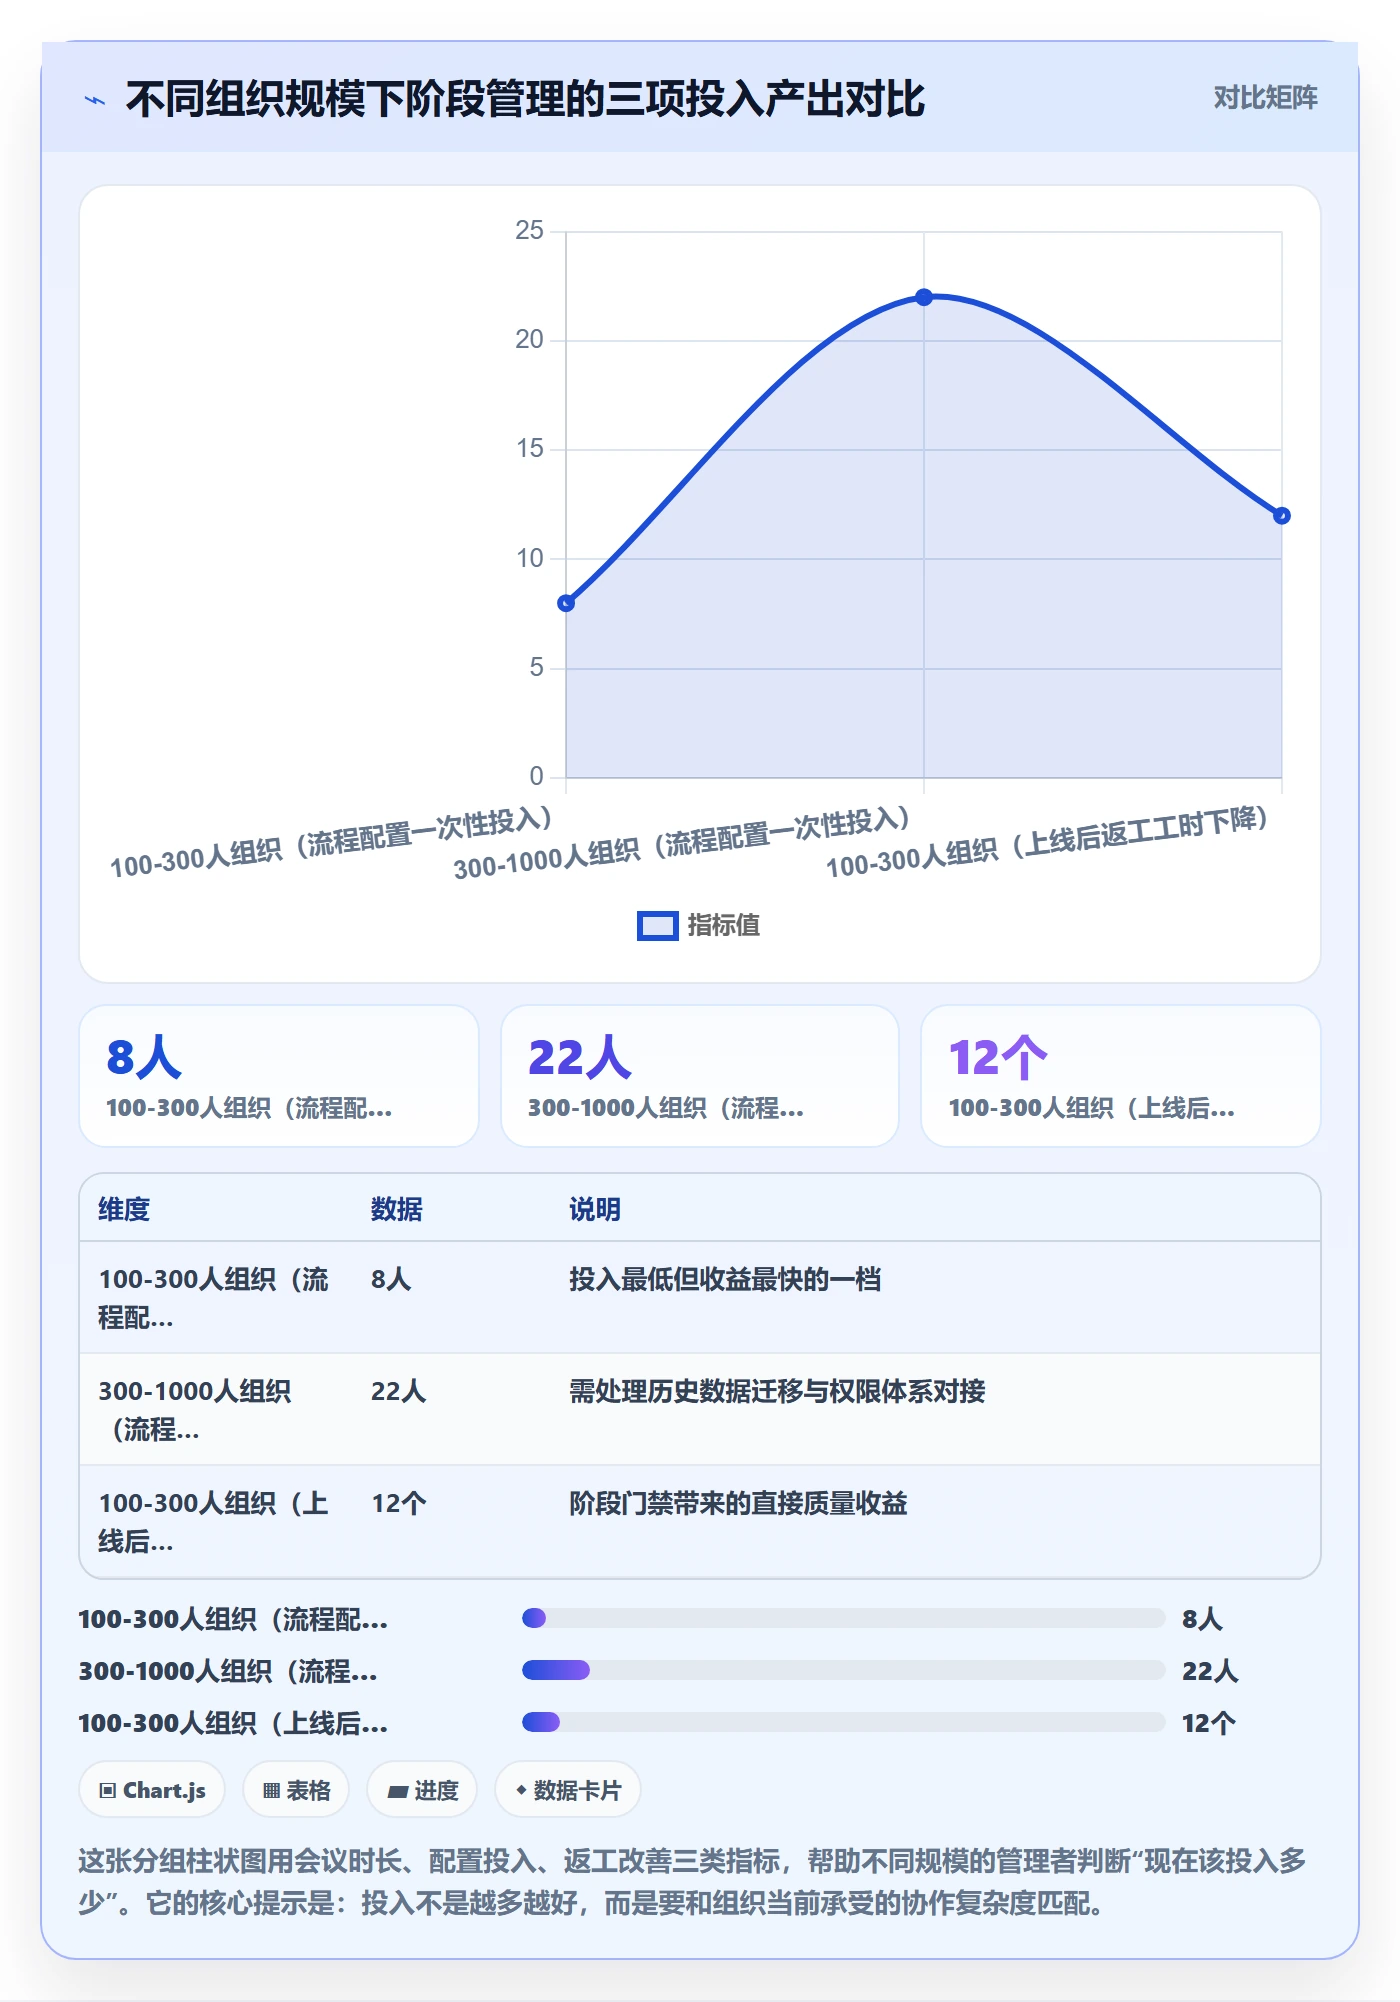
Task: Toggle the 指标值 legend color box
Action: [x=658, y=926]
